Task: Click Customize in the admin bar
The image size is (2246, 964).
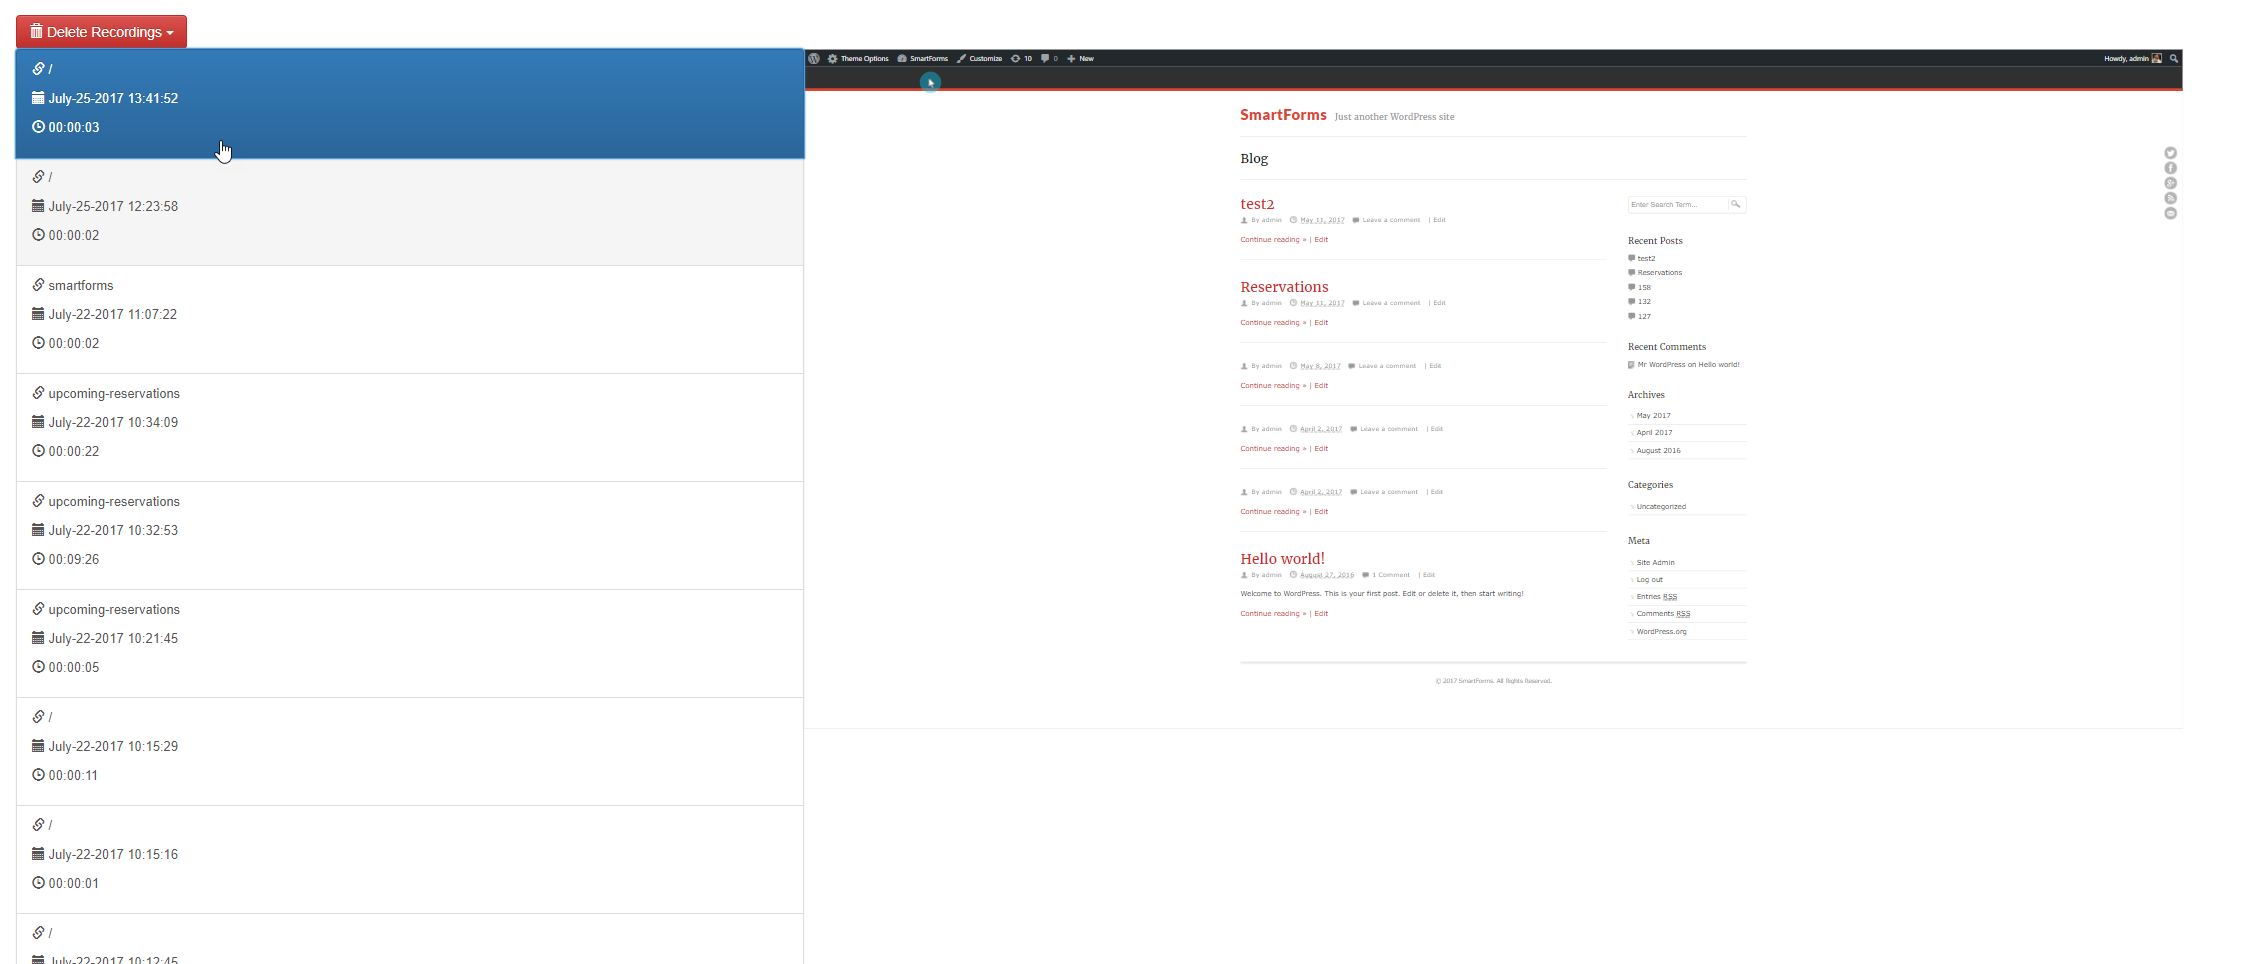Action: [x=979, y=59]
